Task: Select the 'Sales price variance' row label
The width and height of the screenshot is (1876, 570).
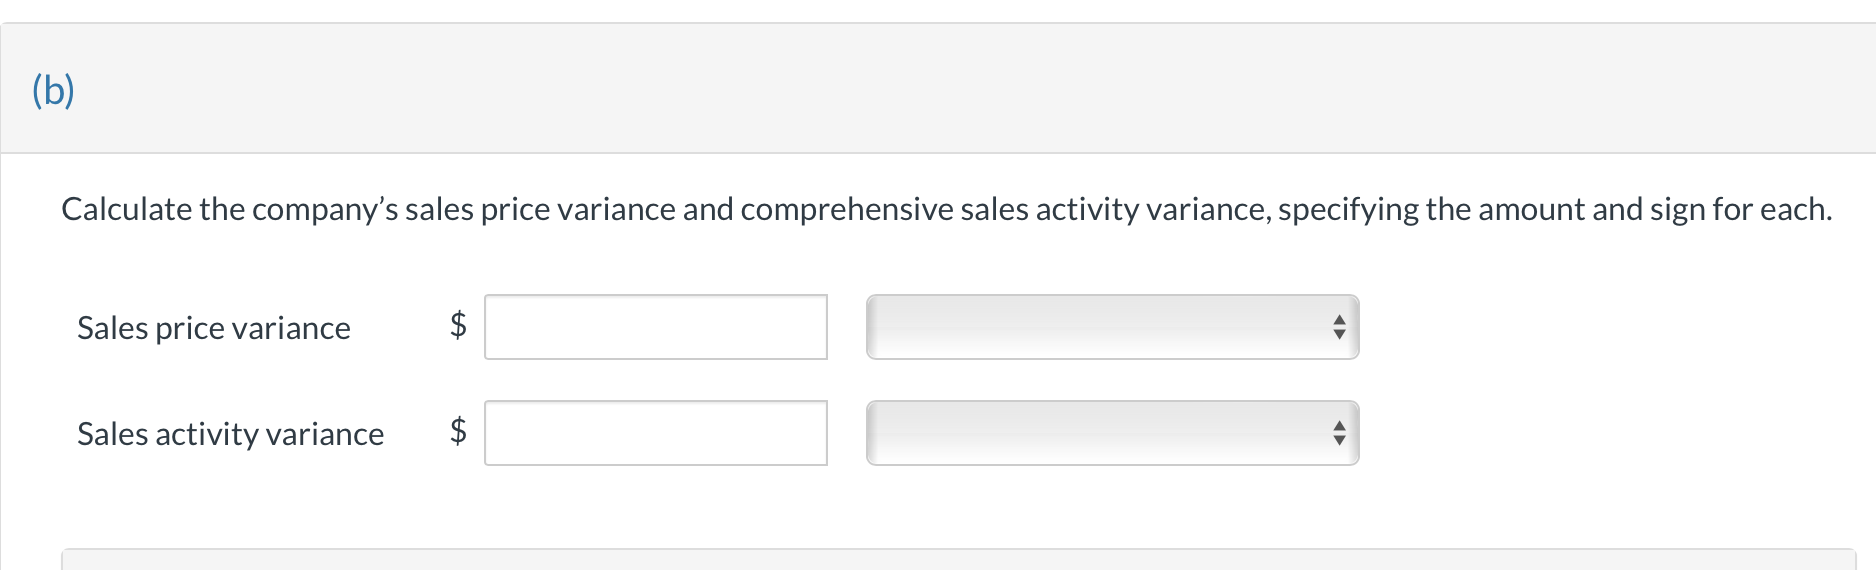Action: [x=213, y=328]
